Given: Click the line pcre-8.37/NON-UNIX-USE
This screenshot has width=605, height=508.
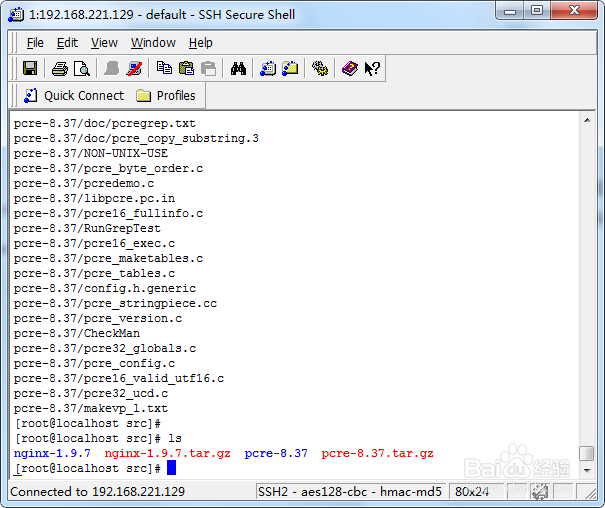Looking at the screenshot, I should pyautogui.click(x=91, y=154).
